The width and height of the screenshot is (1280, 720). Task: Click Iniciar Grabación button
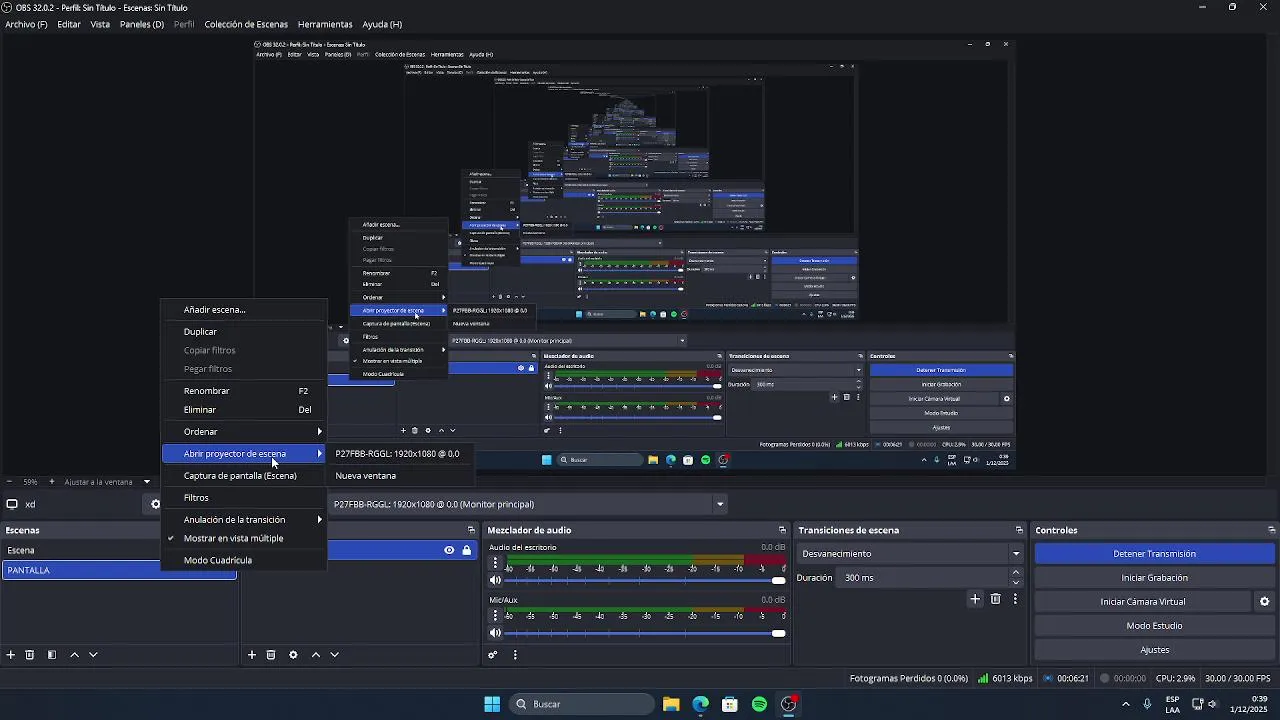[1154, 578]
